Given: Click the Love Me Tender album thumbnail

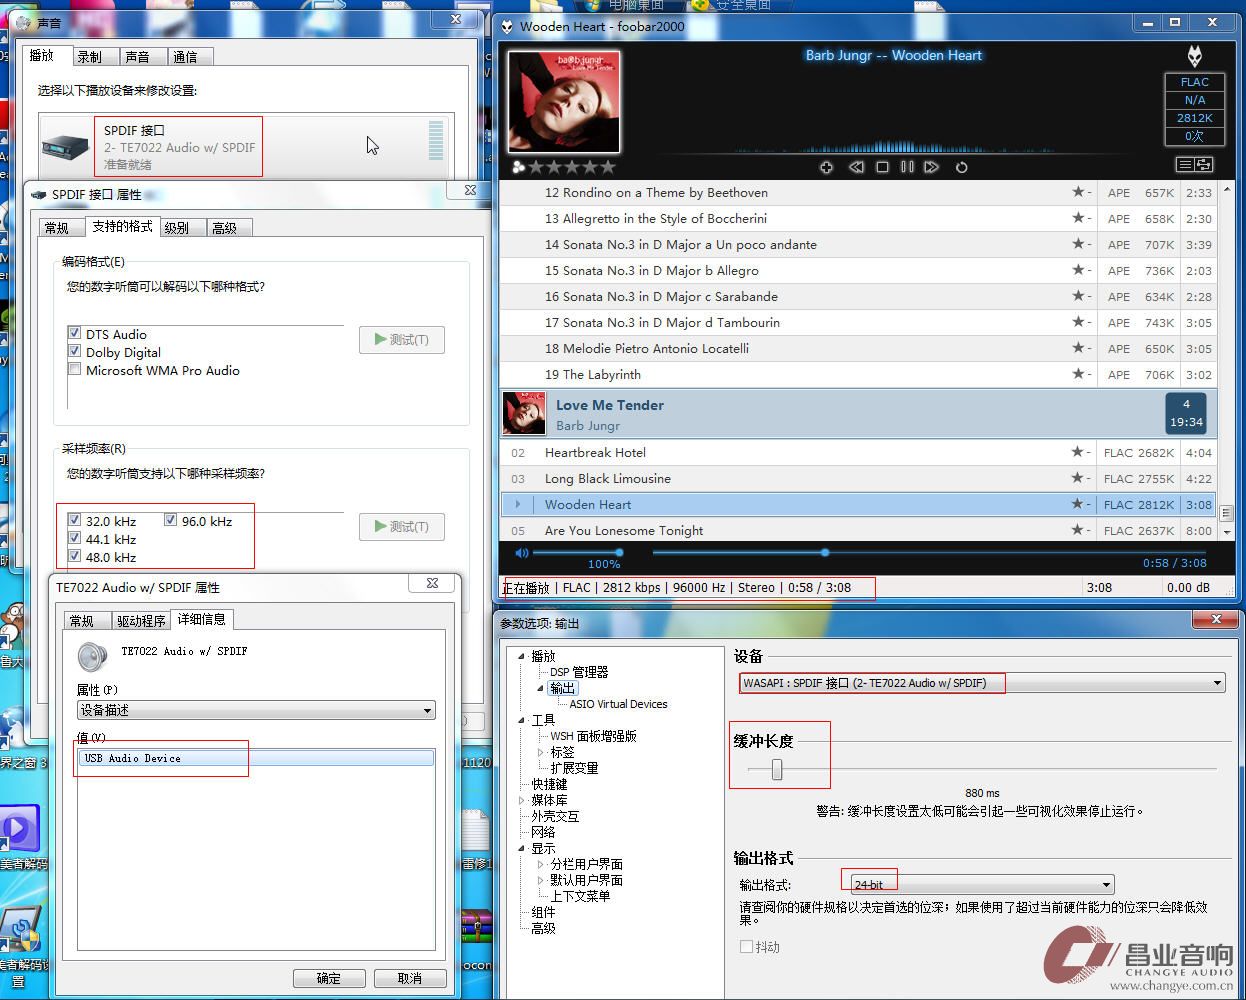Looking at the screenshot, I should (524, 414).
